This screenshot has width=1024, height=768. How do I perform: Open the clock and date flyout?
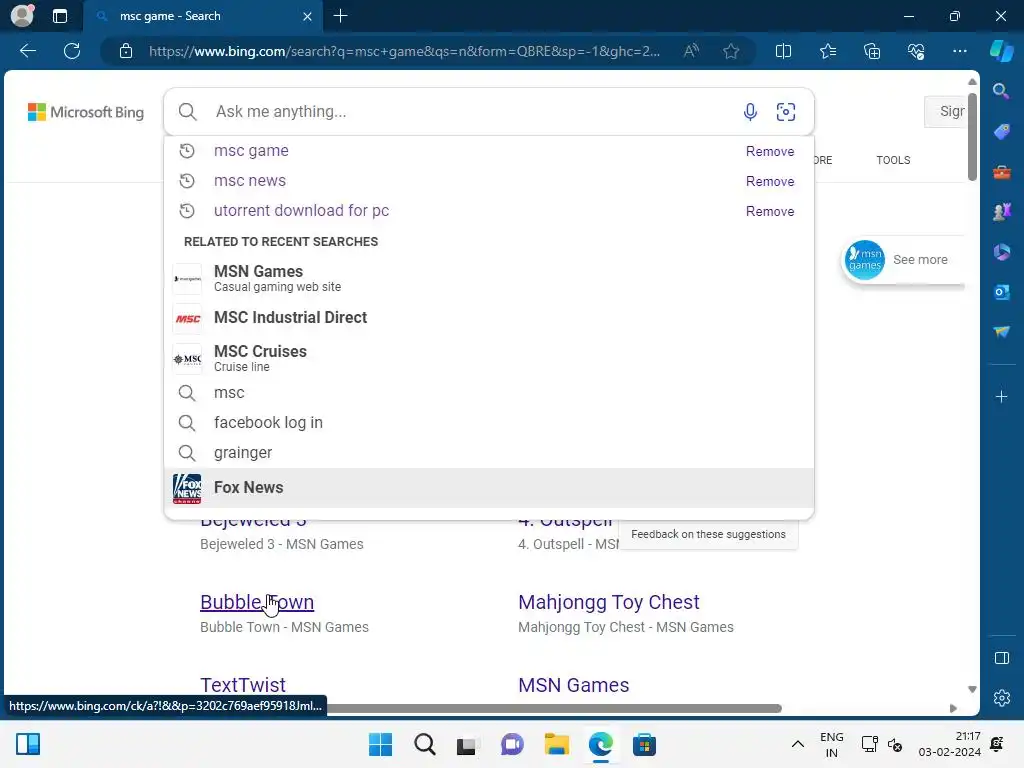click(949, 744)
